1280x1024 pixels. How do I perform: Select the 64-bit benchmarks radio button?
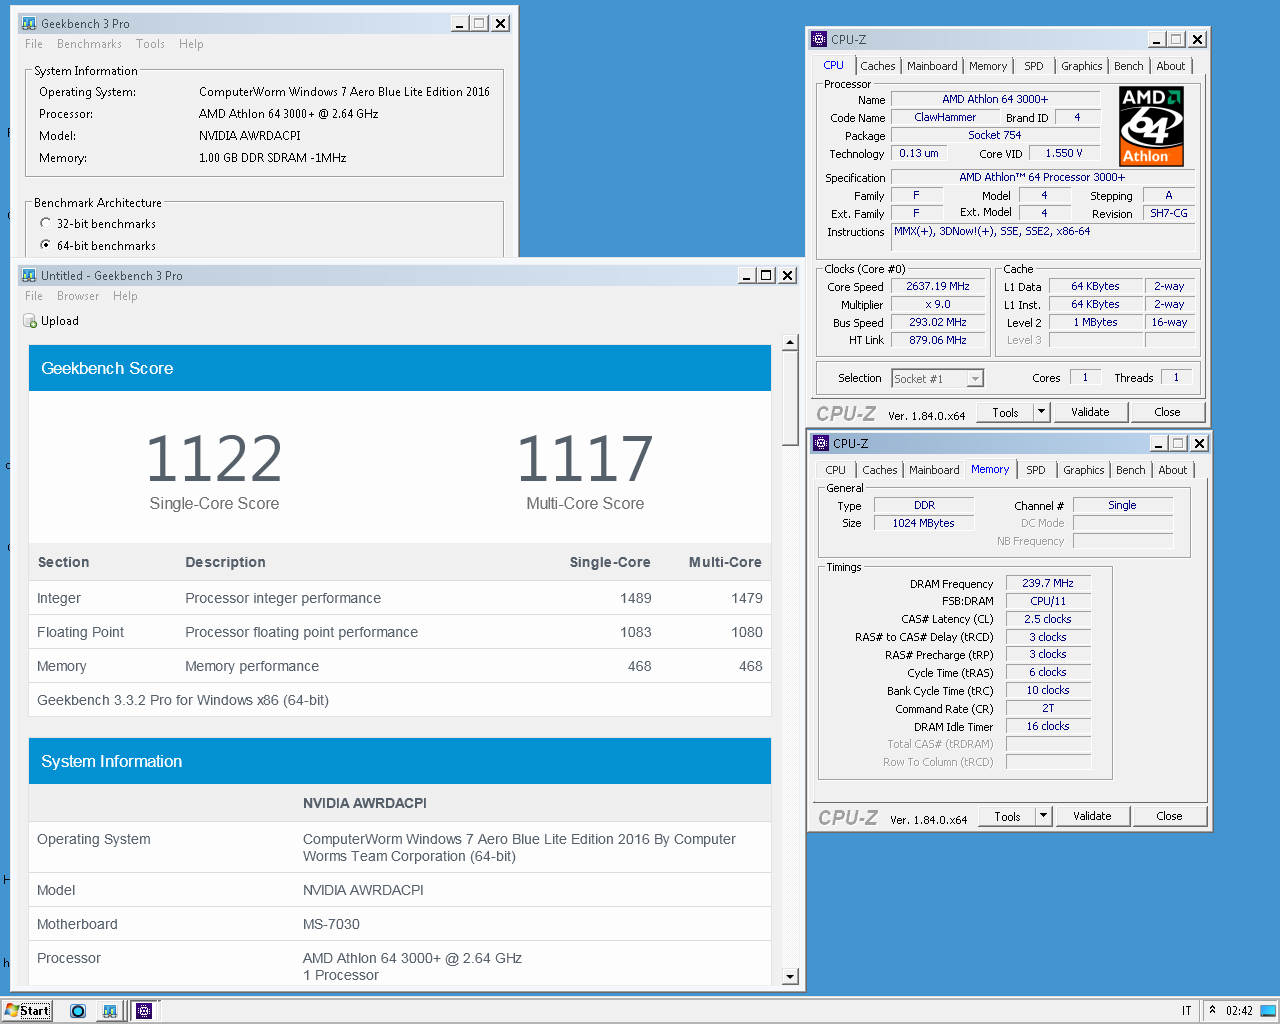tap(45, 245)
